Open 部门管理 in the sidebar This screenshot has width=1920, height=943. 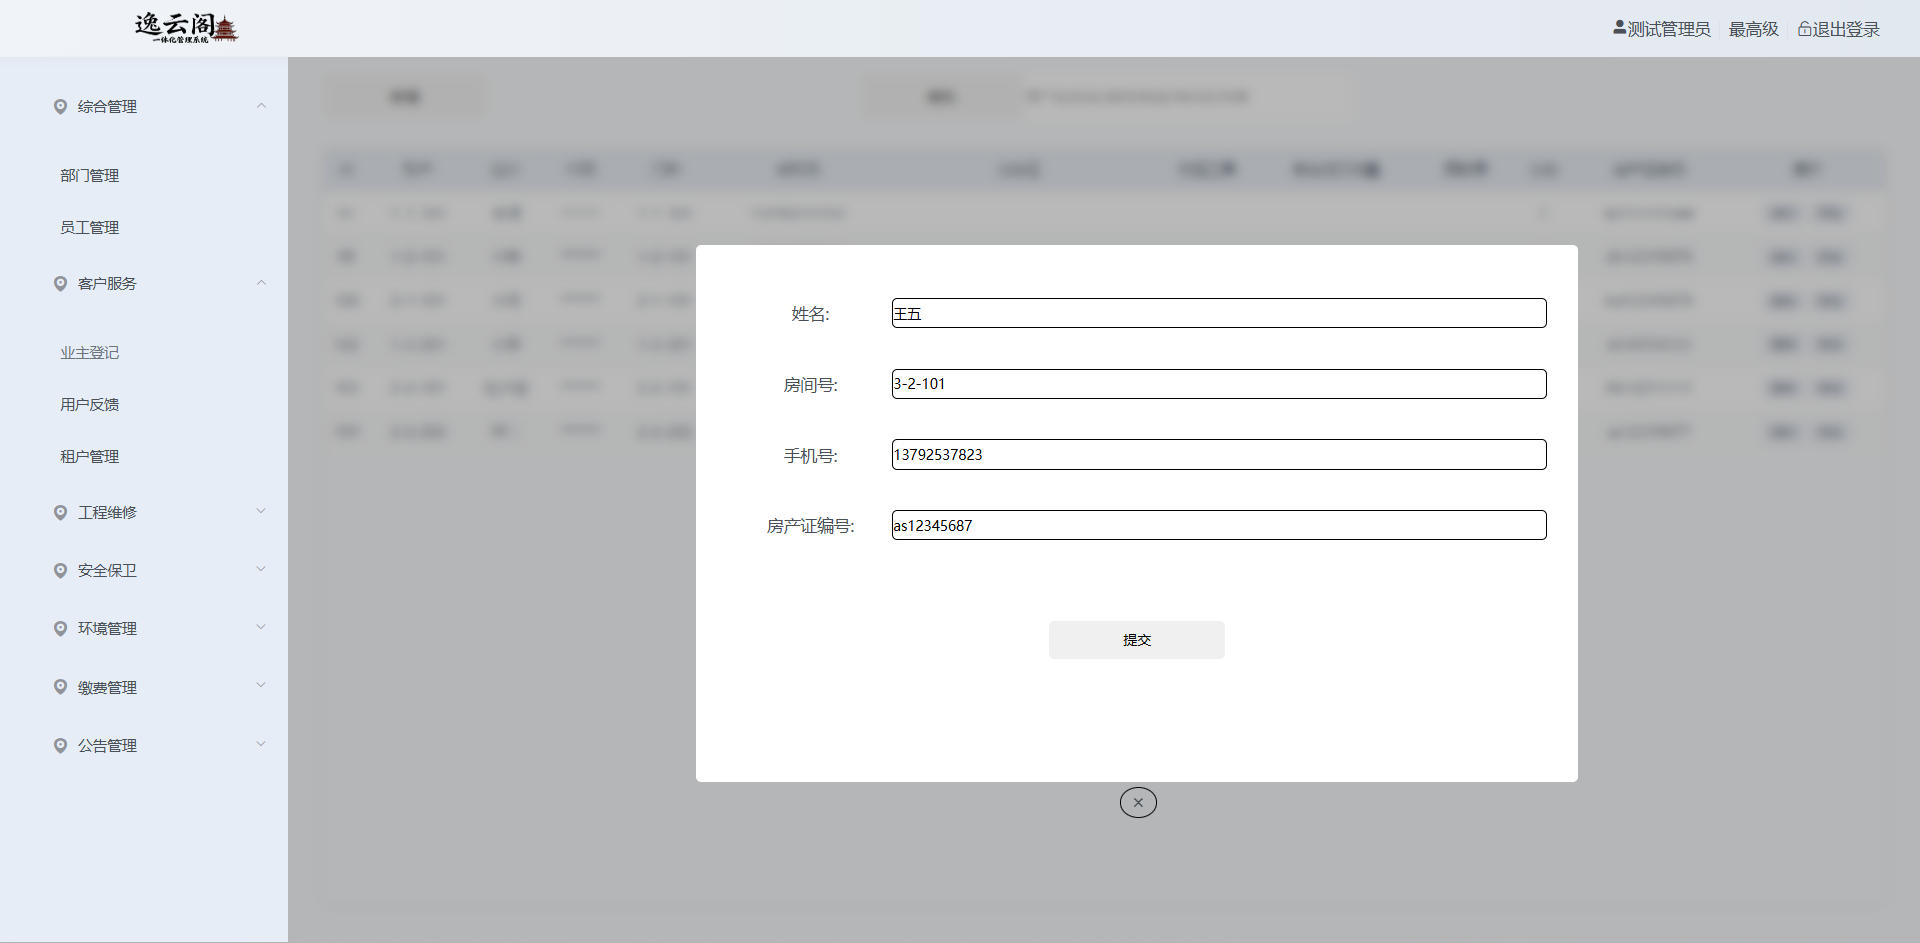(90, 176)
